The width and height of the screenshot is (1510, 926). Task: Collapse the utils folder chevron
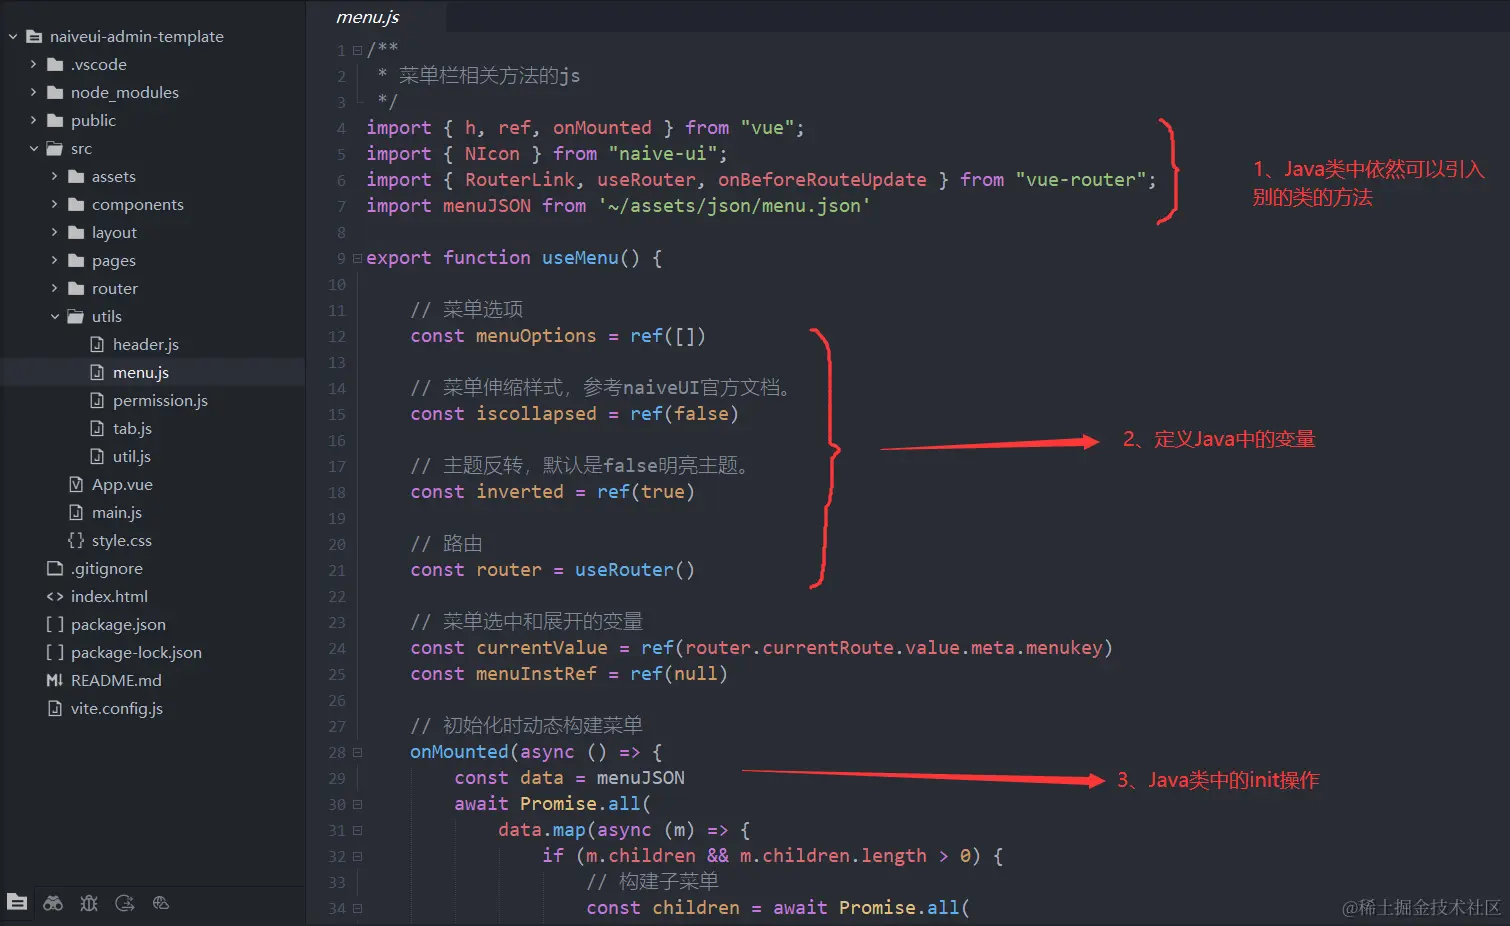click(55, 316)
